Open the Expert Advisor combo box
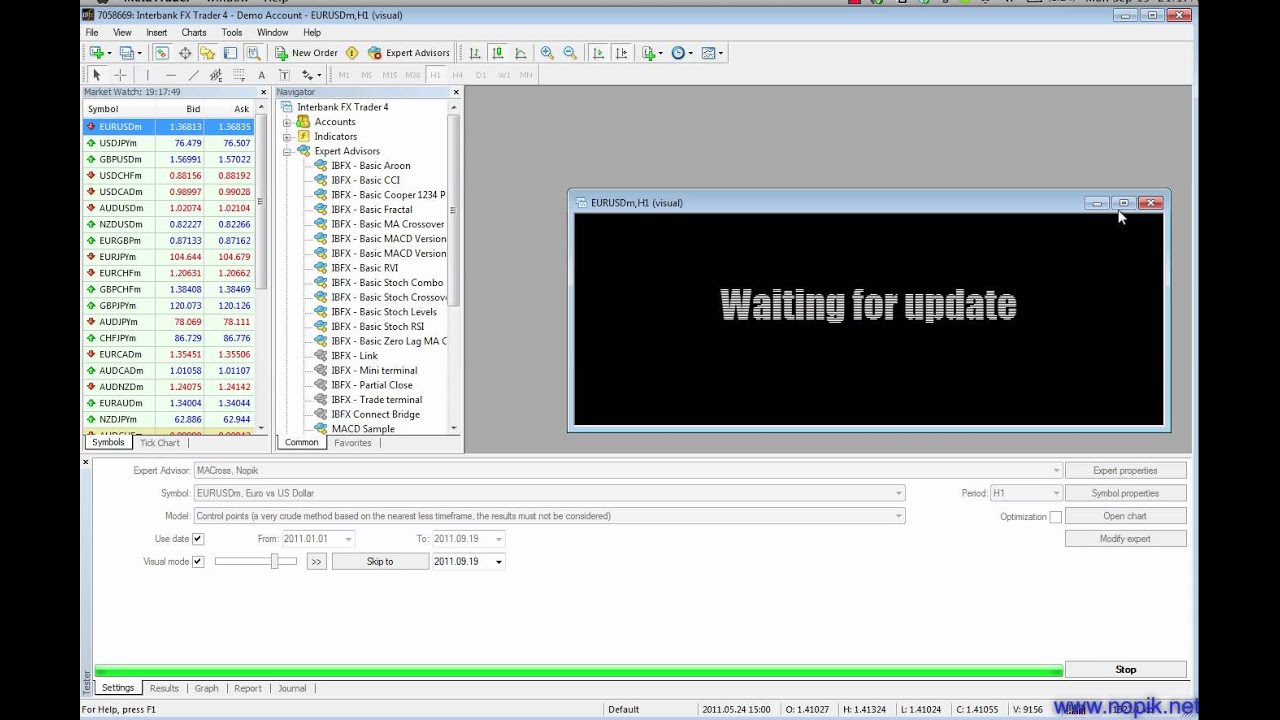This screenshot has width=1280, height=720. (628, 471)
